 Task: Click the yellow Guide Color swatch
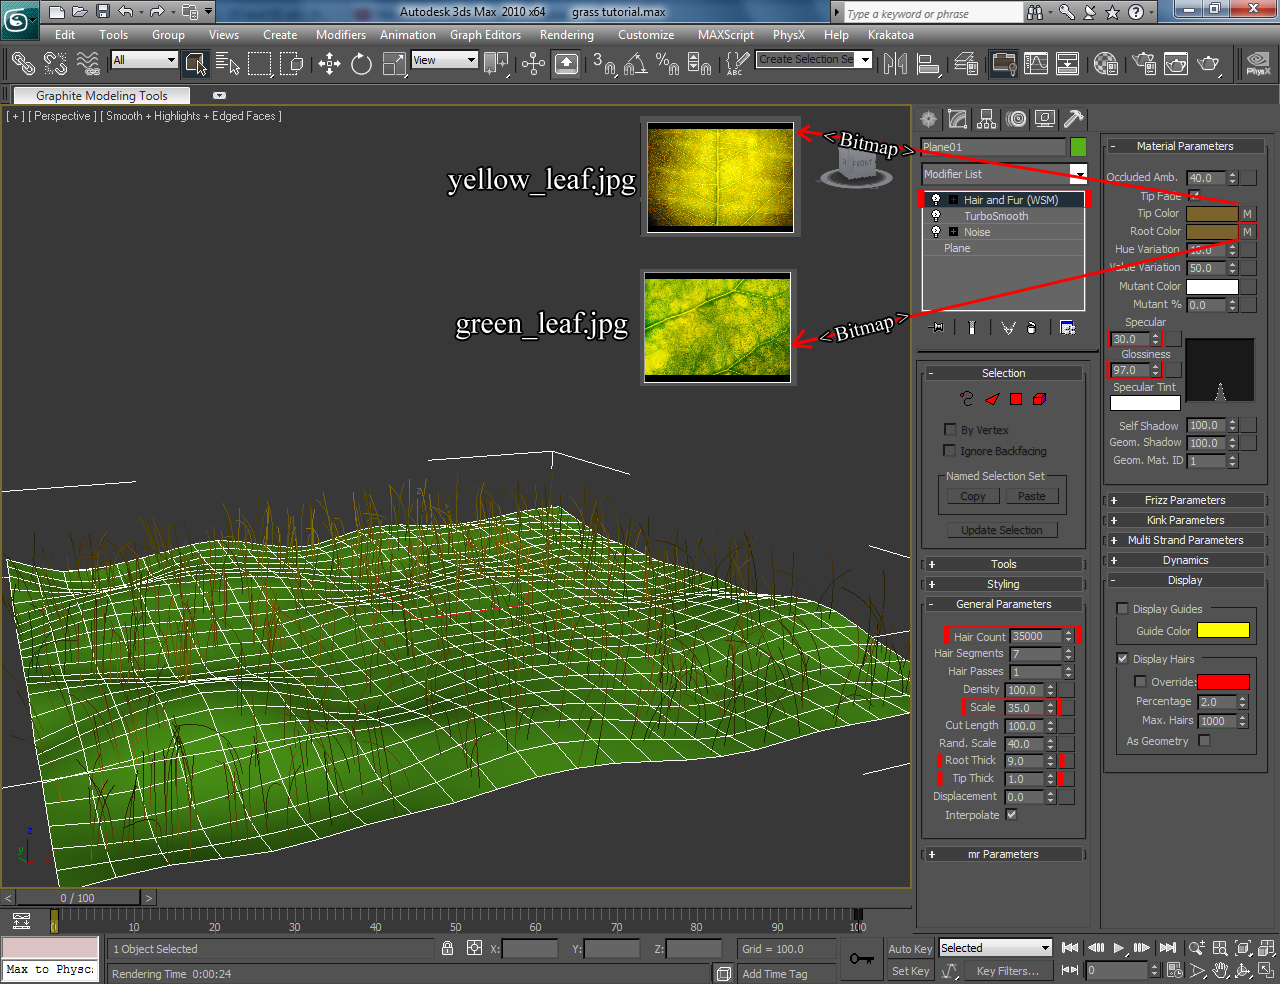pos(1223,631)
